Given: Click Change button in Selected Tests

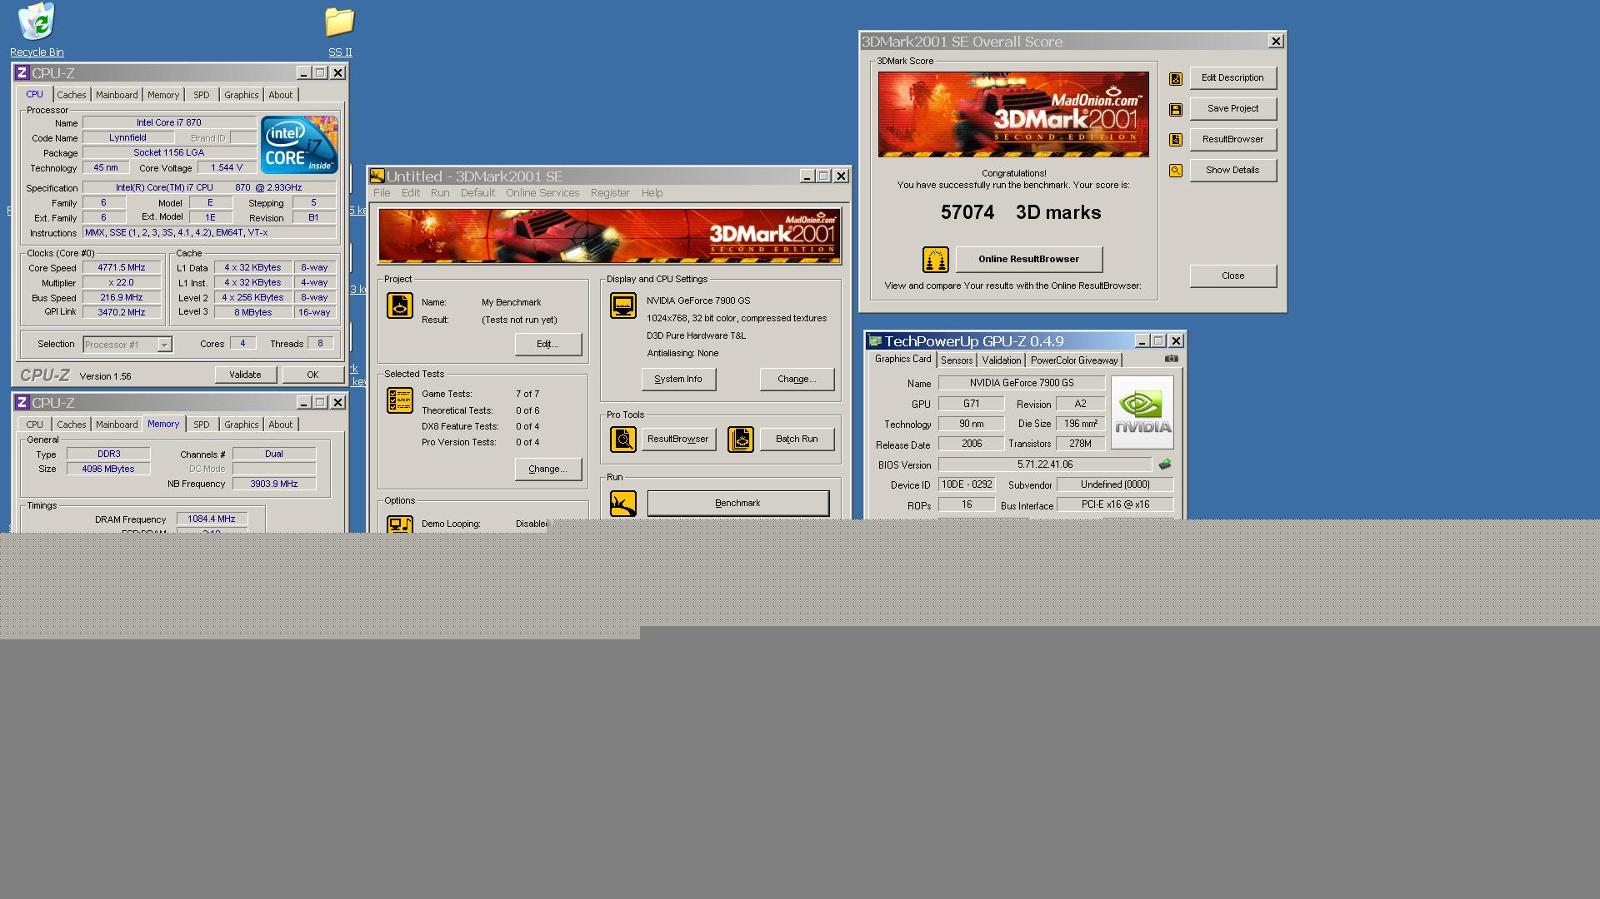Looking at the screenshot, I should (x=548, y=469).
